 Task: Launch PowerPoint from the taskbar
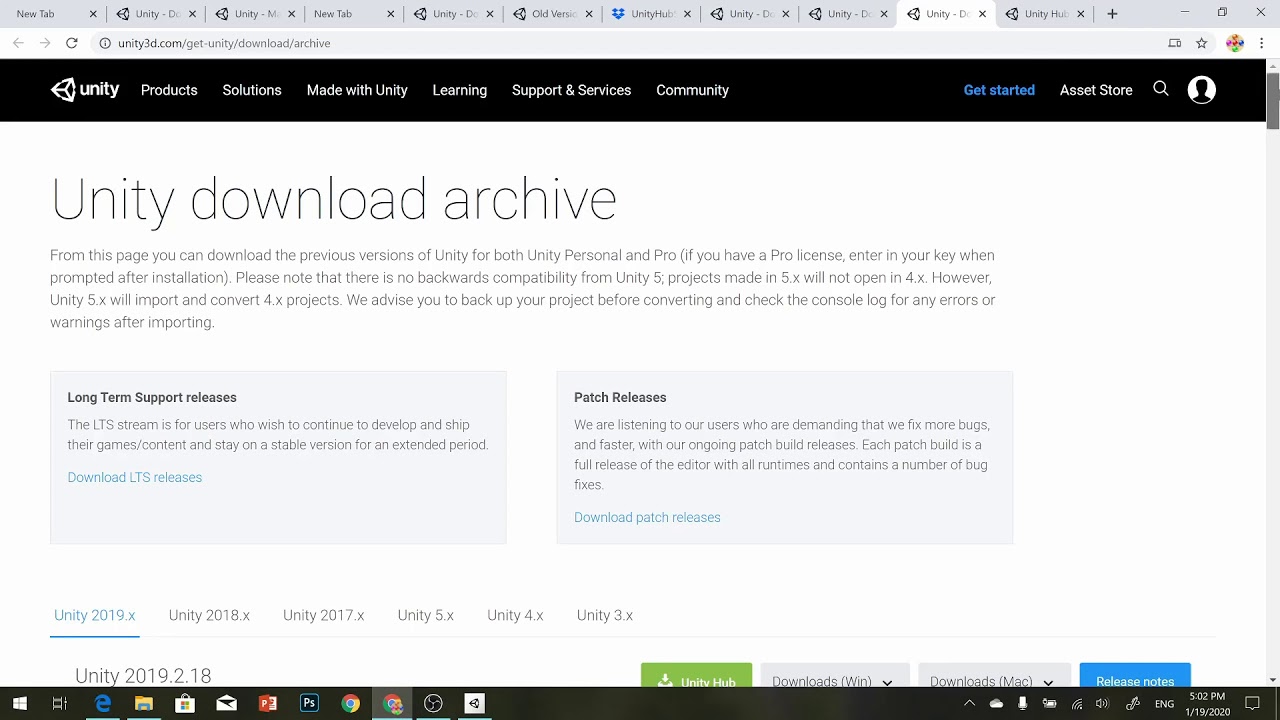(x=269, y=703)
